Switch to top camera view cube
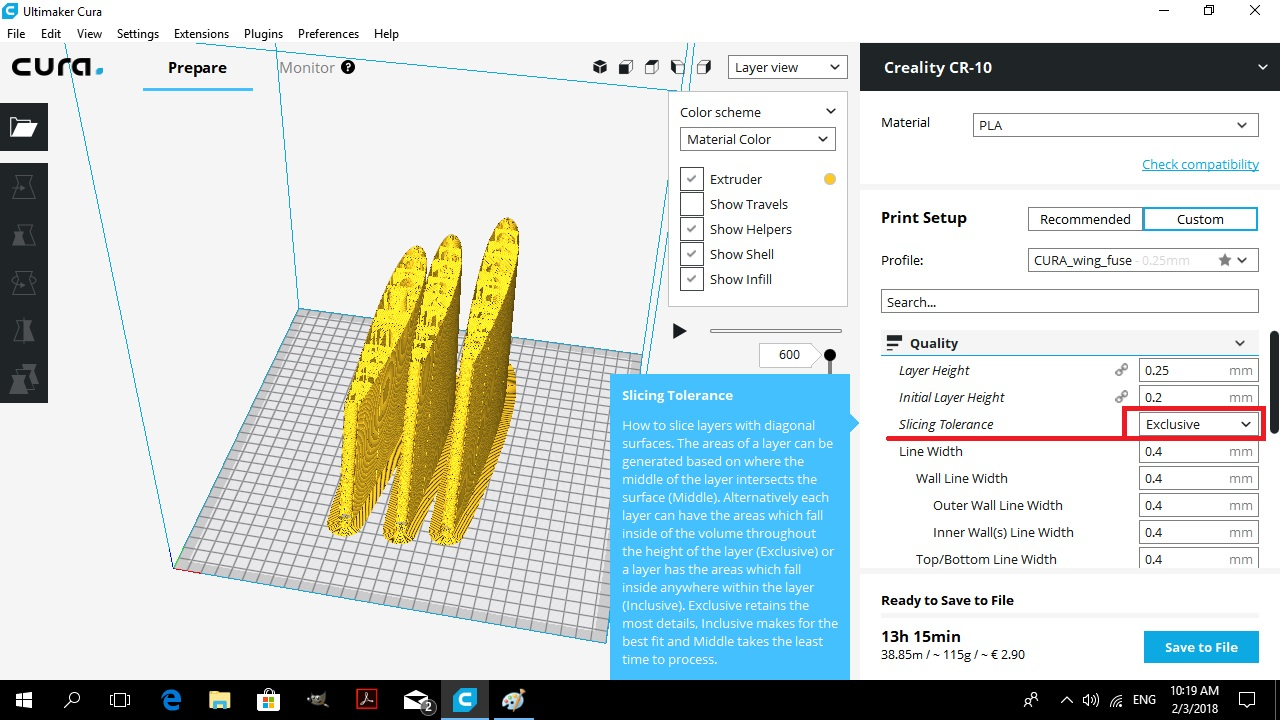This screenshot has width=1280, height=720. point(652,67)
